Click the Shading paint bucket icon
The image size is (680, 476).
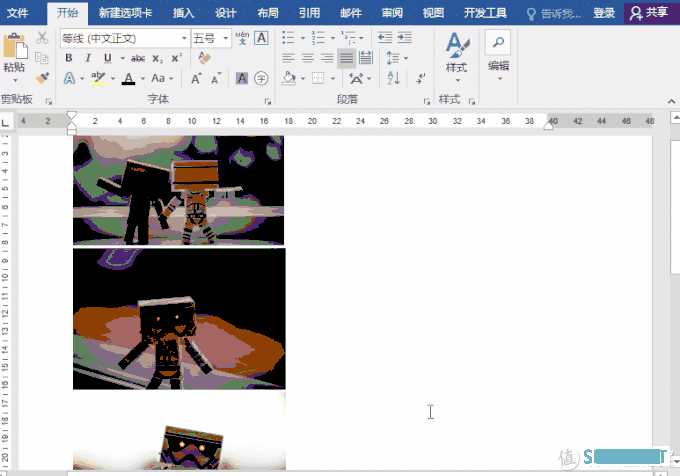[x=288, y=78]
